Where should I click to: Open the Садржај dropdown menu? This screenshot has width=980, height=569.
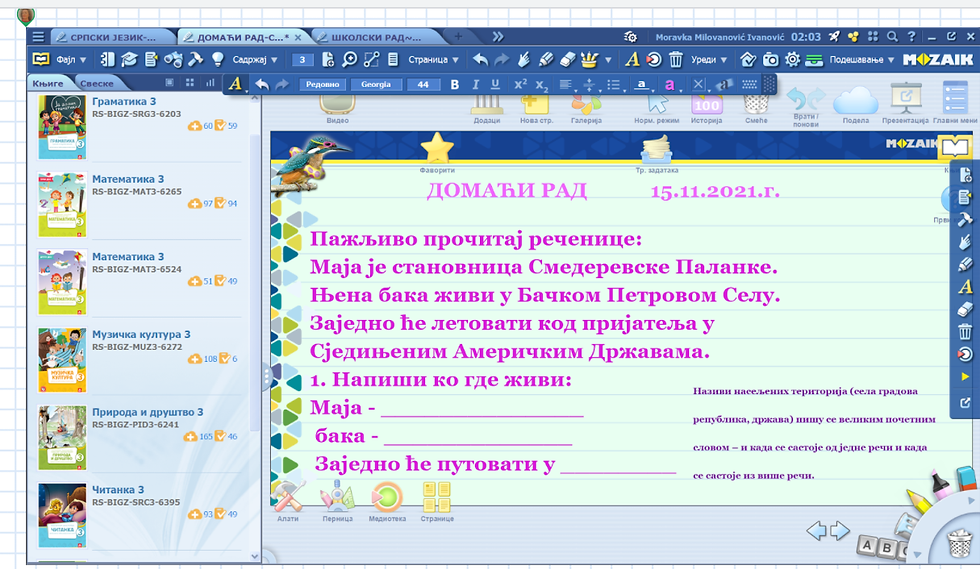click(255, 59)
